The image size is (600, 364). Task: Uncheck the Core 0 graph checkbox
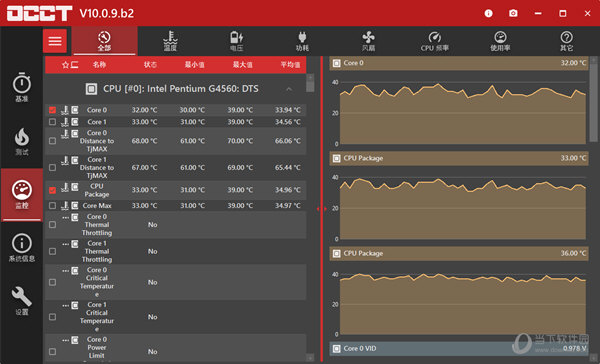click(52, 110)
